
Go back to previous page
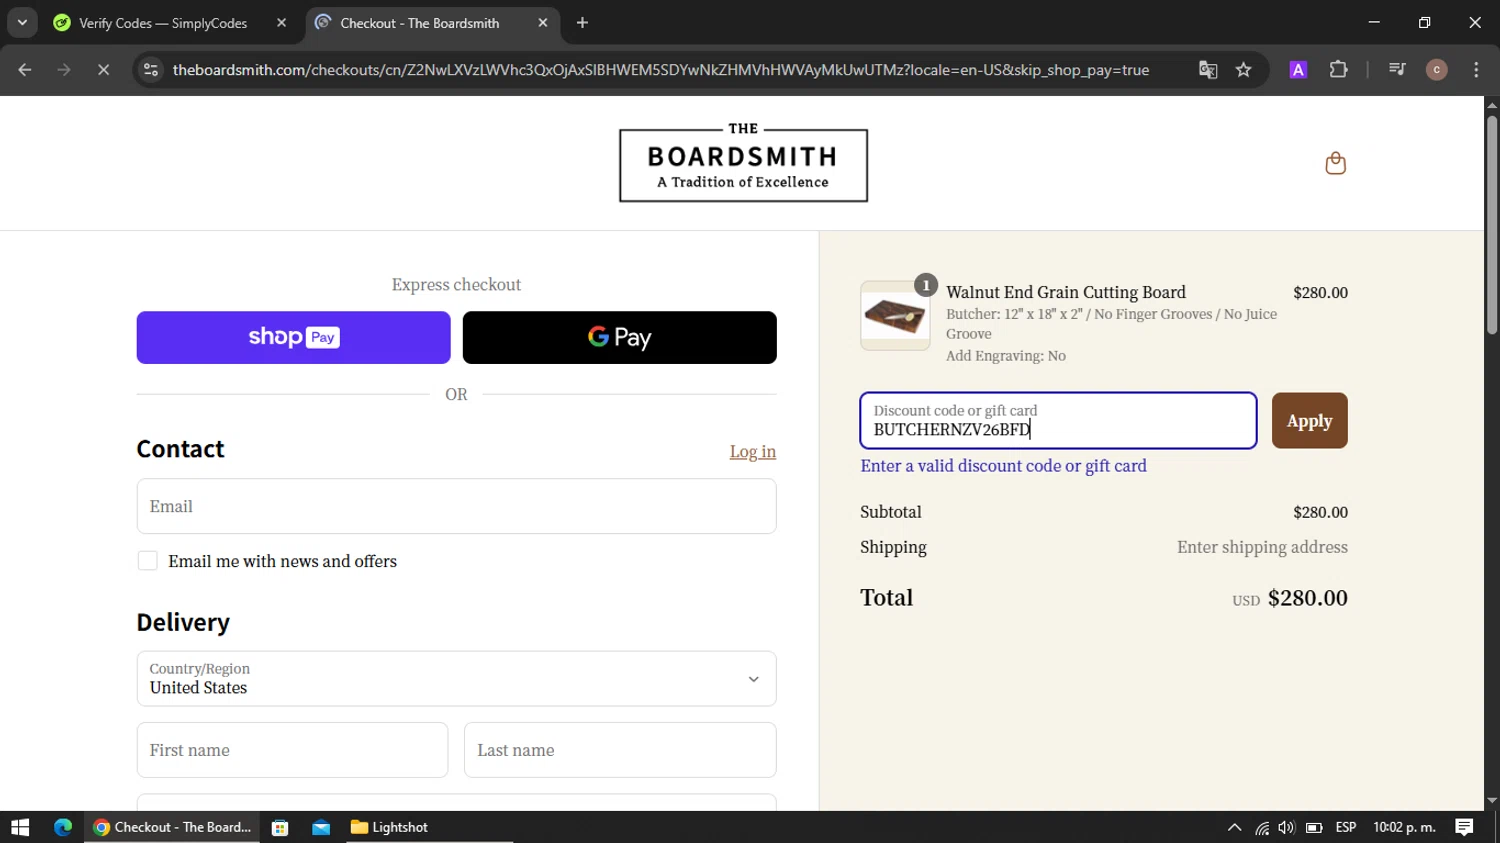[25, 70]
